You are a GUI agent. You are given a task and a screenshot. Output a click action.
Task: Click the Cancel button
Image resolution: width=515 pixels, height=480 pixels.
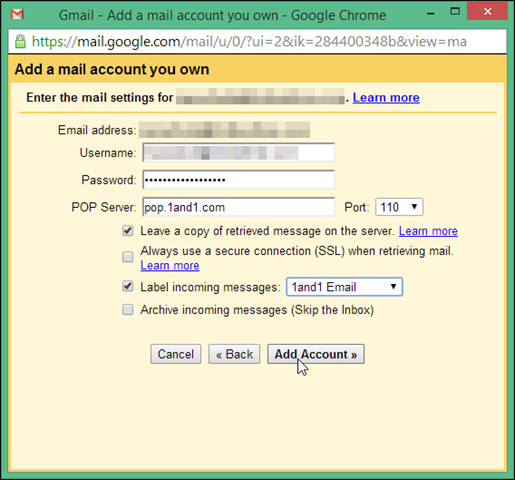tap(176, 354)
